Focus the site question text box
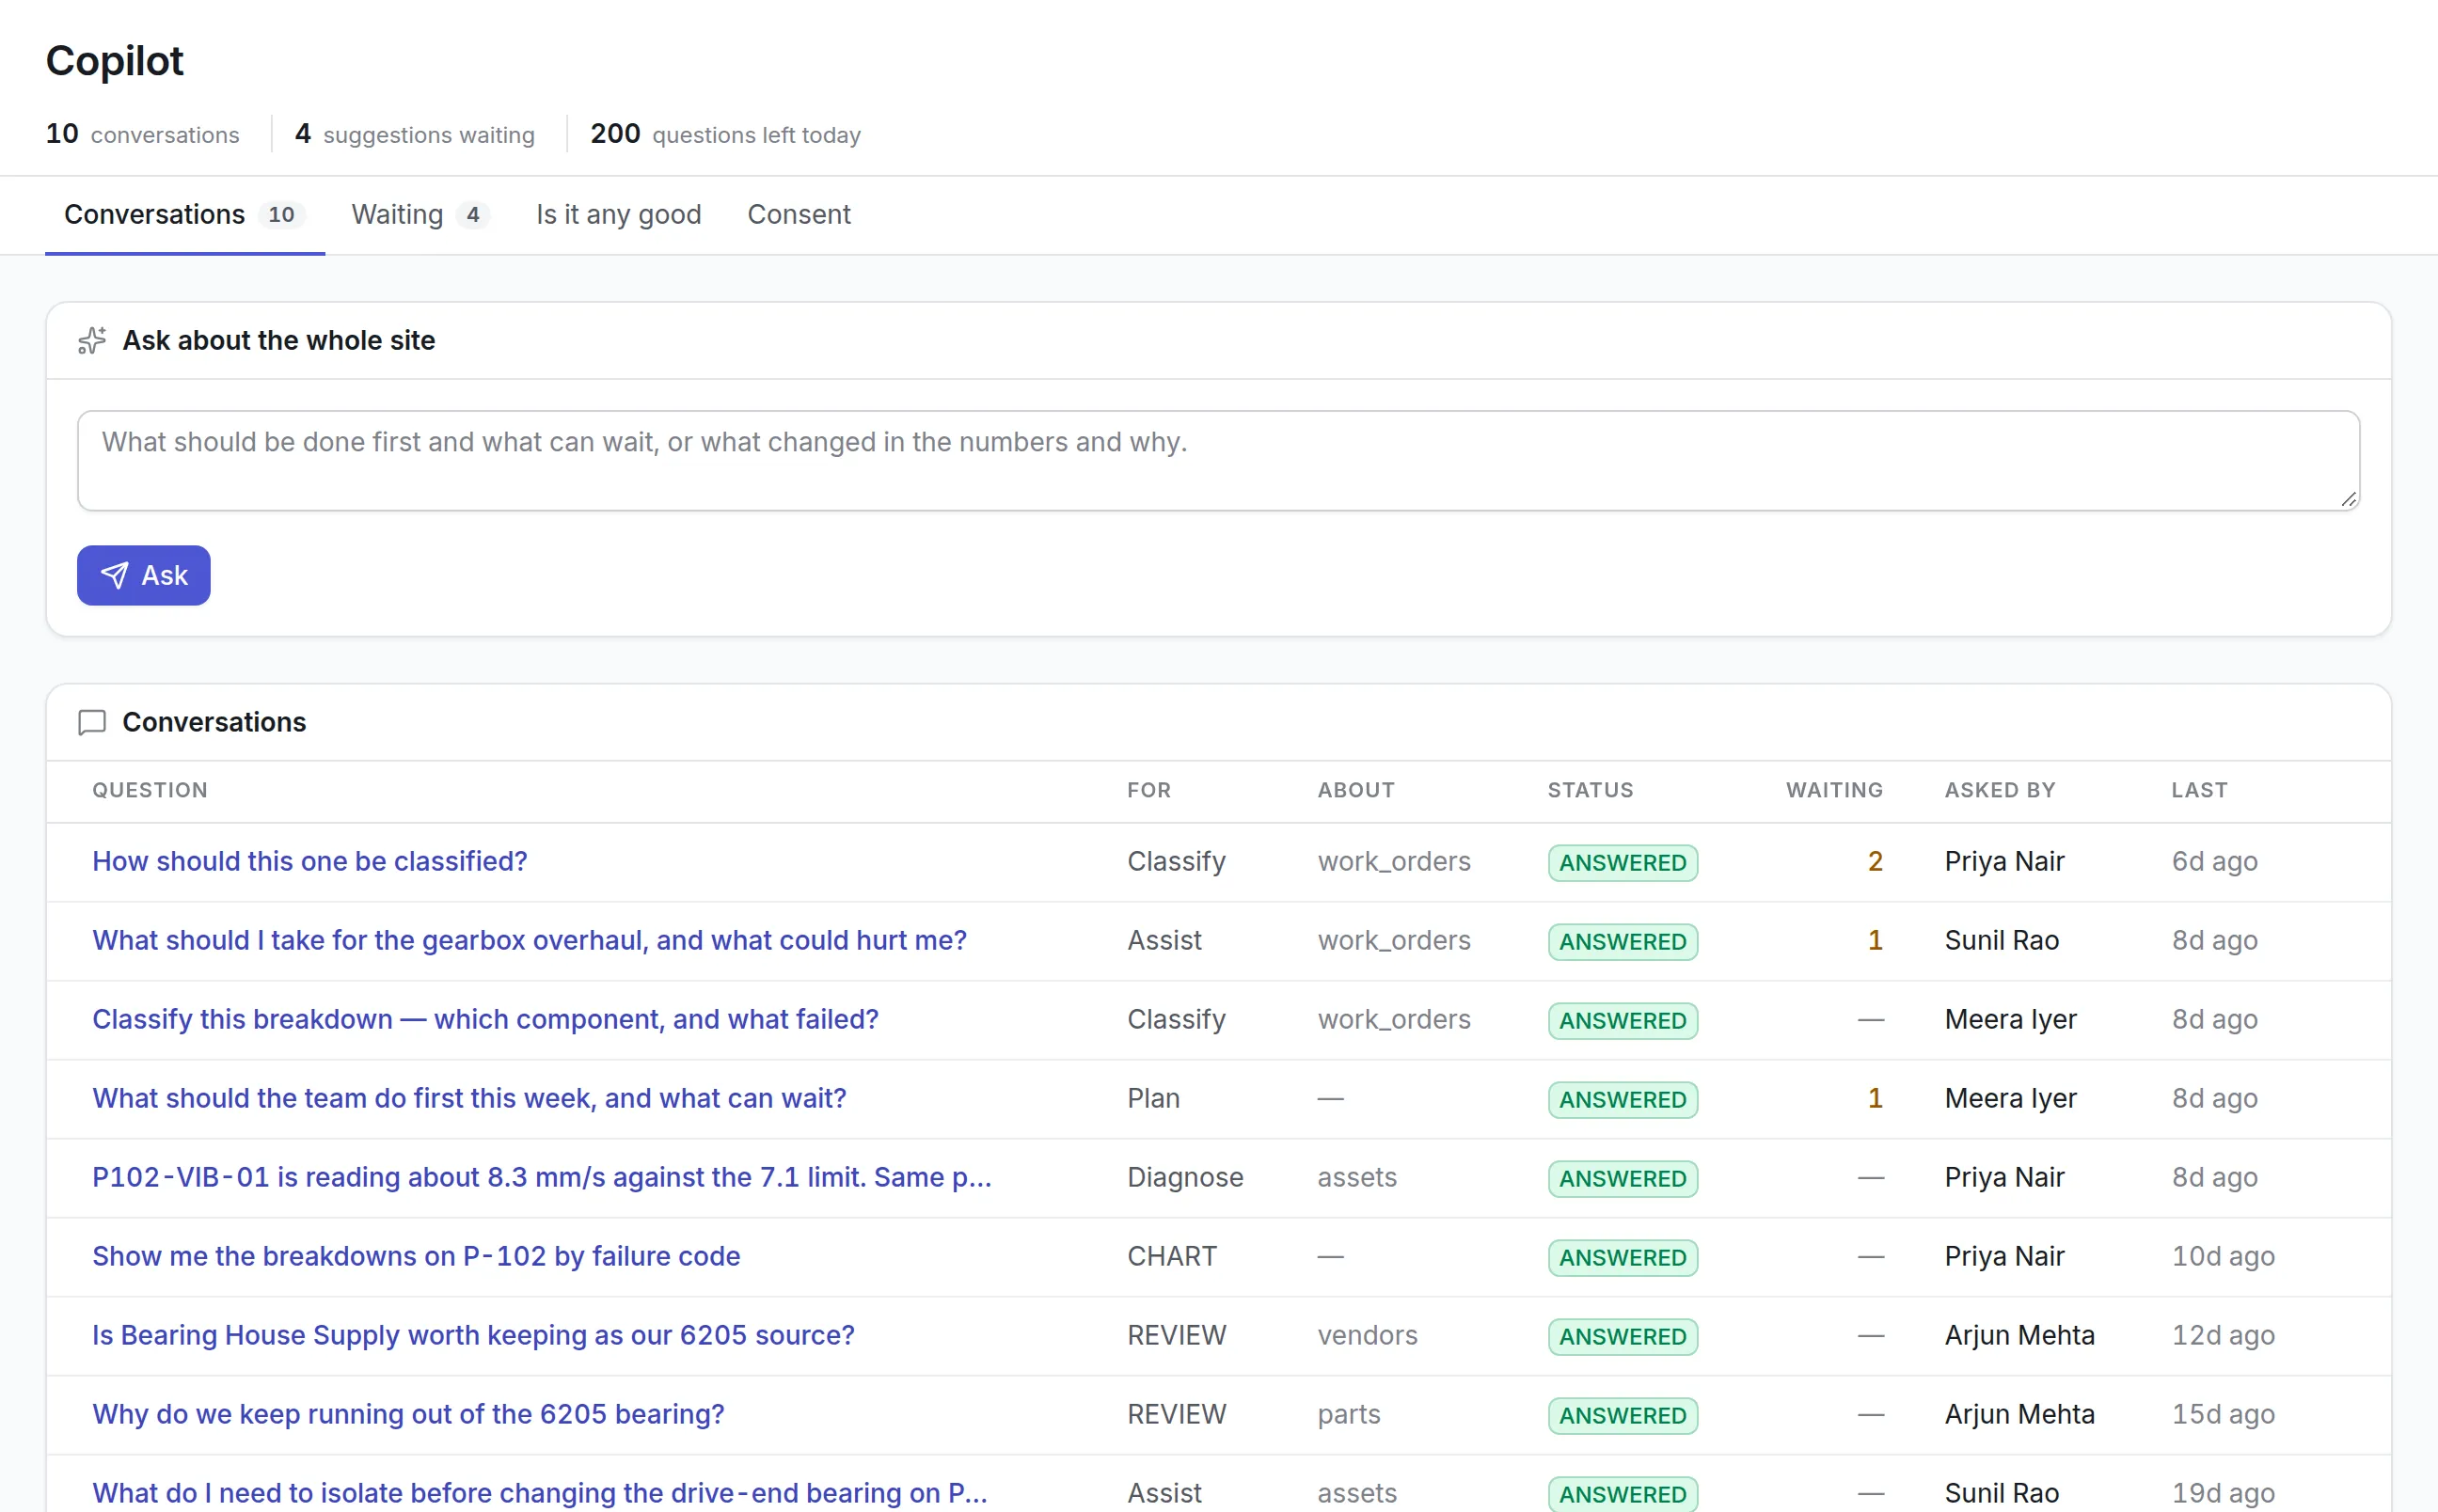Screen dimensions: 2438x1512 (x=1218, y=460)
